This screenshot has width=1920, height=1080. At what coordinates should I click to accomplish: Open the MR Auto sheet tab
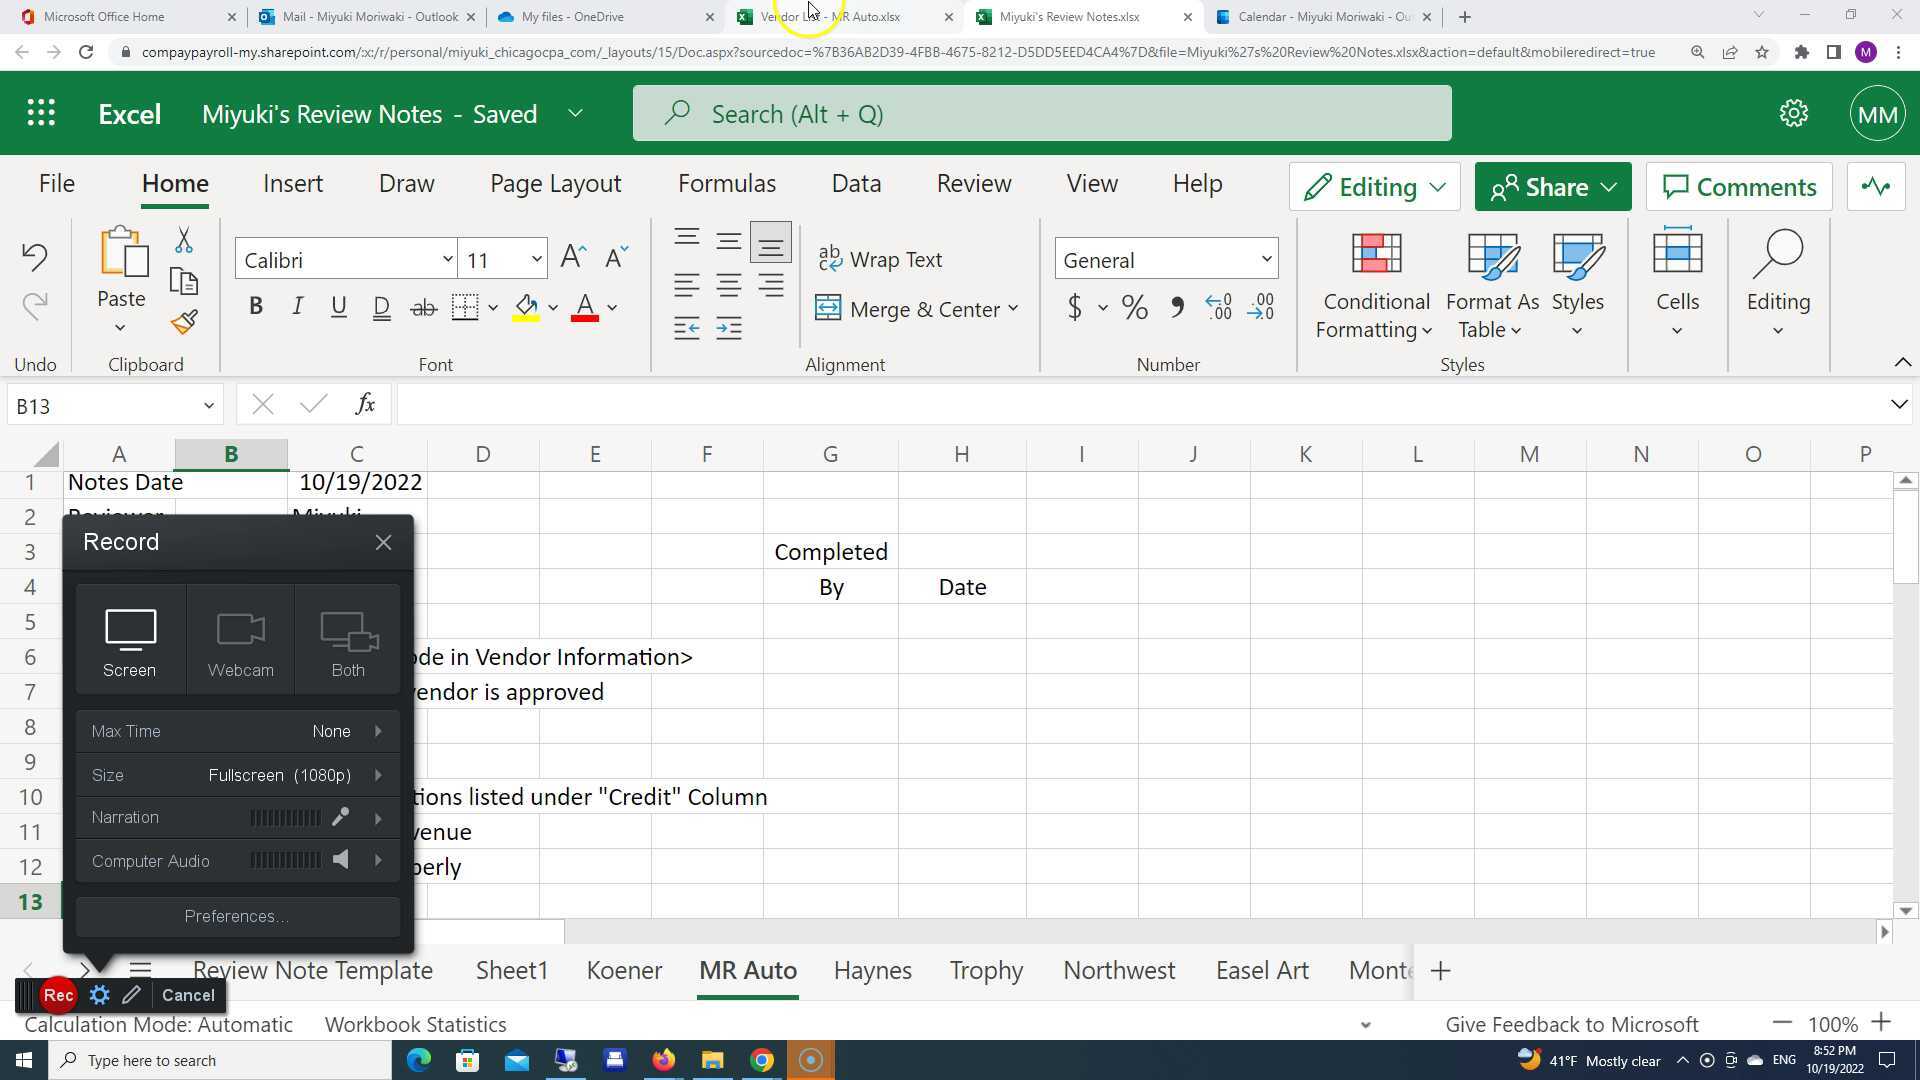click(747, 970)
